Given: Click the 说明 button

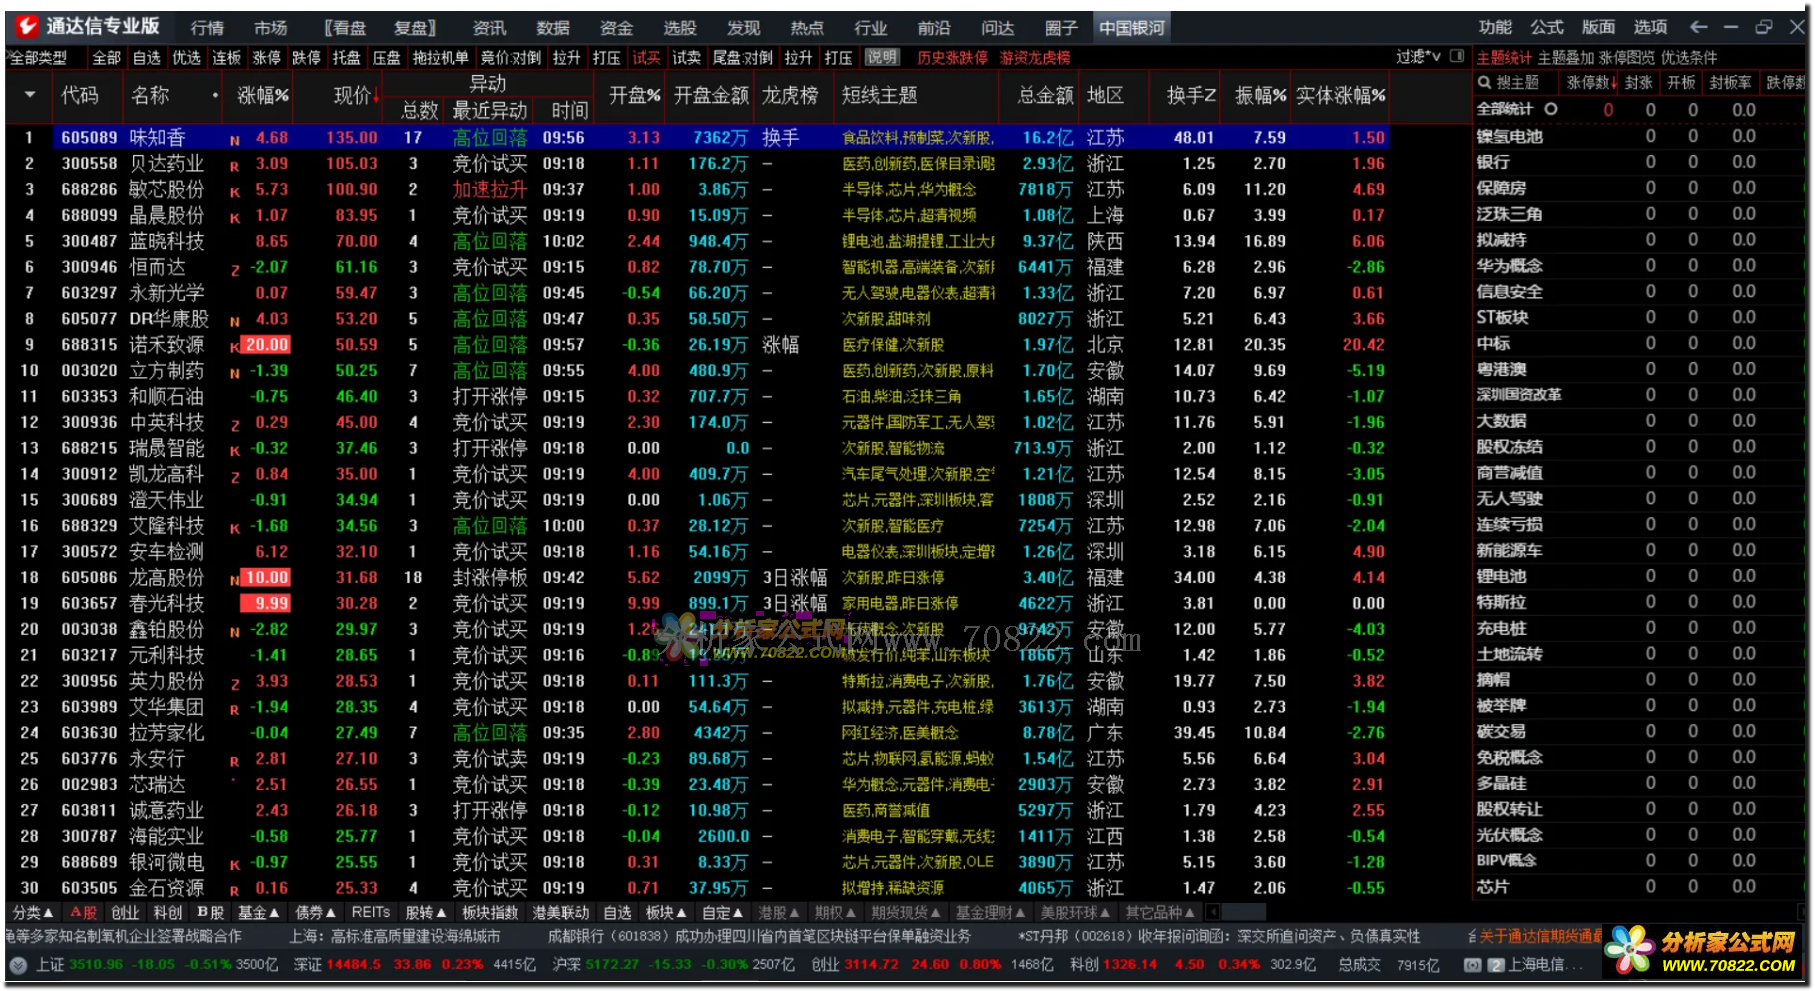Looking at the screenshot, I should point(882,57).
